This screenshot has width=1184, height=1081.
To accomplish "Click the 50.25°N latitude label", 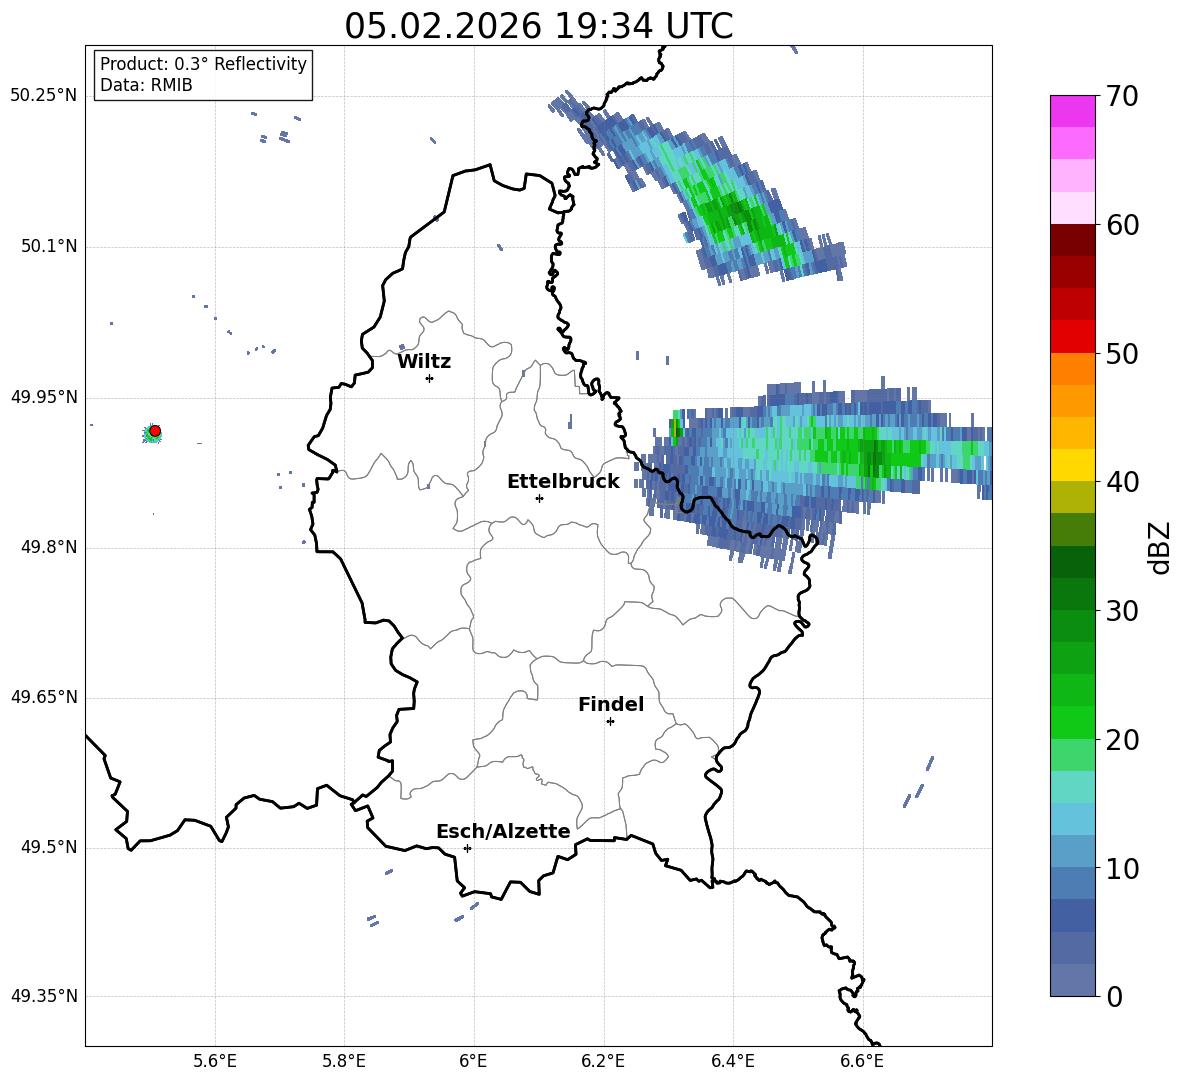I will tap(44, 96).
